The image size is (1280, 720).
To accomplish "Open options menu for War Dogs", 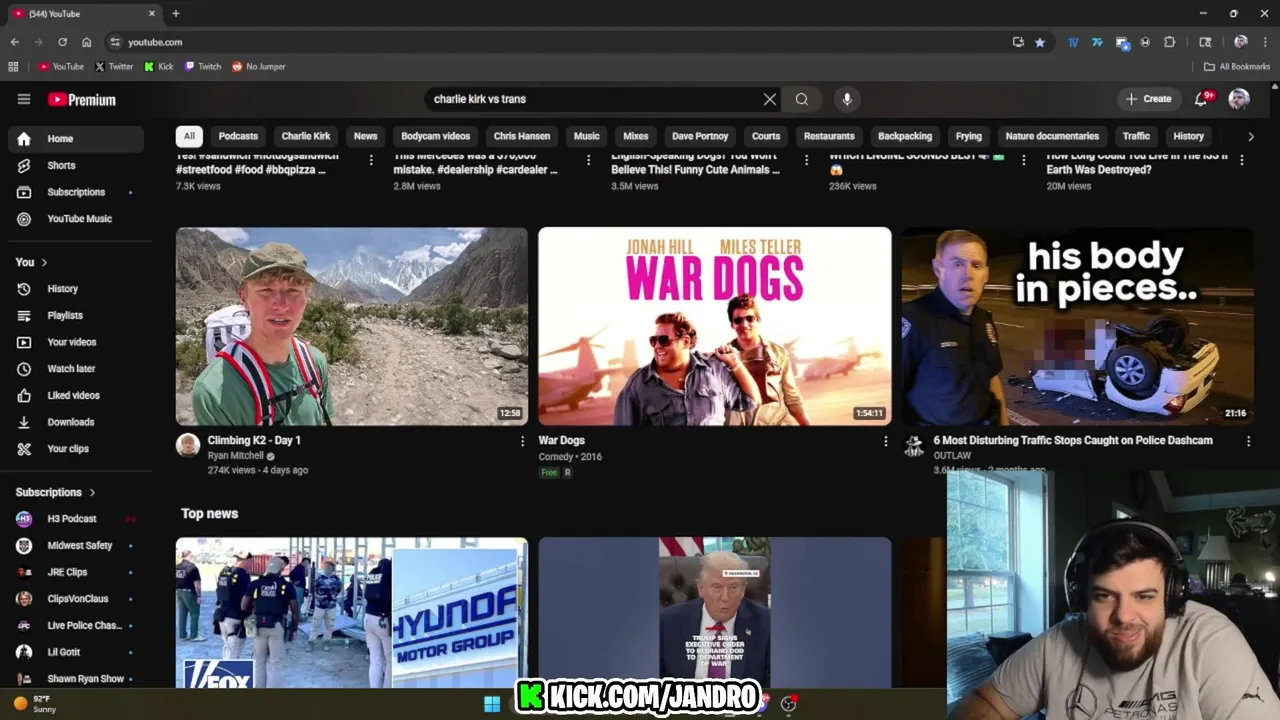I will 885,441.
